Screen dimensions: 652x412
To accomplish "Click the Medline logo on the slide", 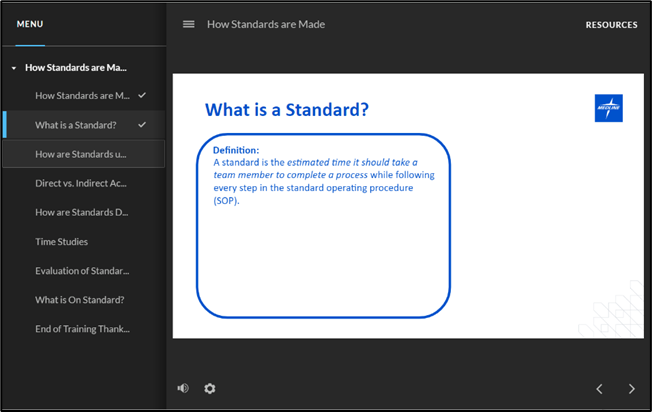I will point(608,108).
